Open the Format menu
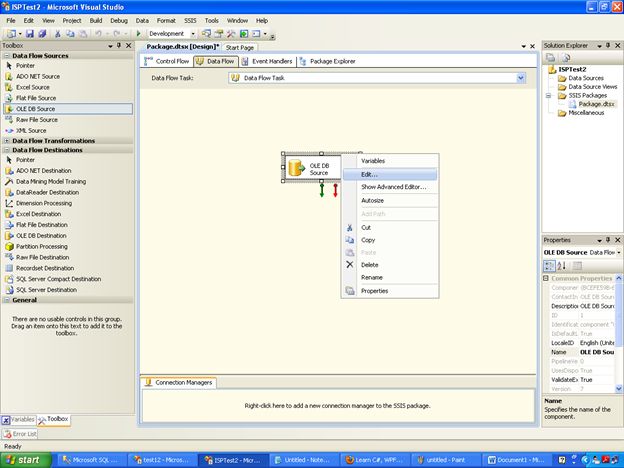Screen dimensions: 624x468 (166, 21)
